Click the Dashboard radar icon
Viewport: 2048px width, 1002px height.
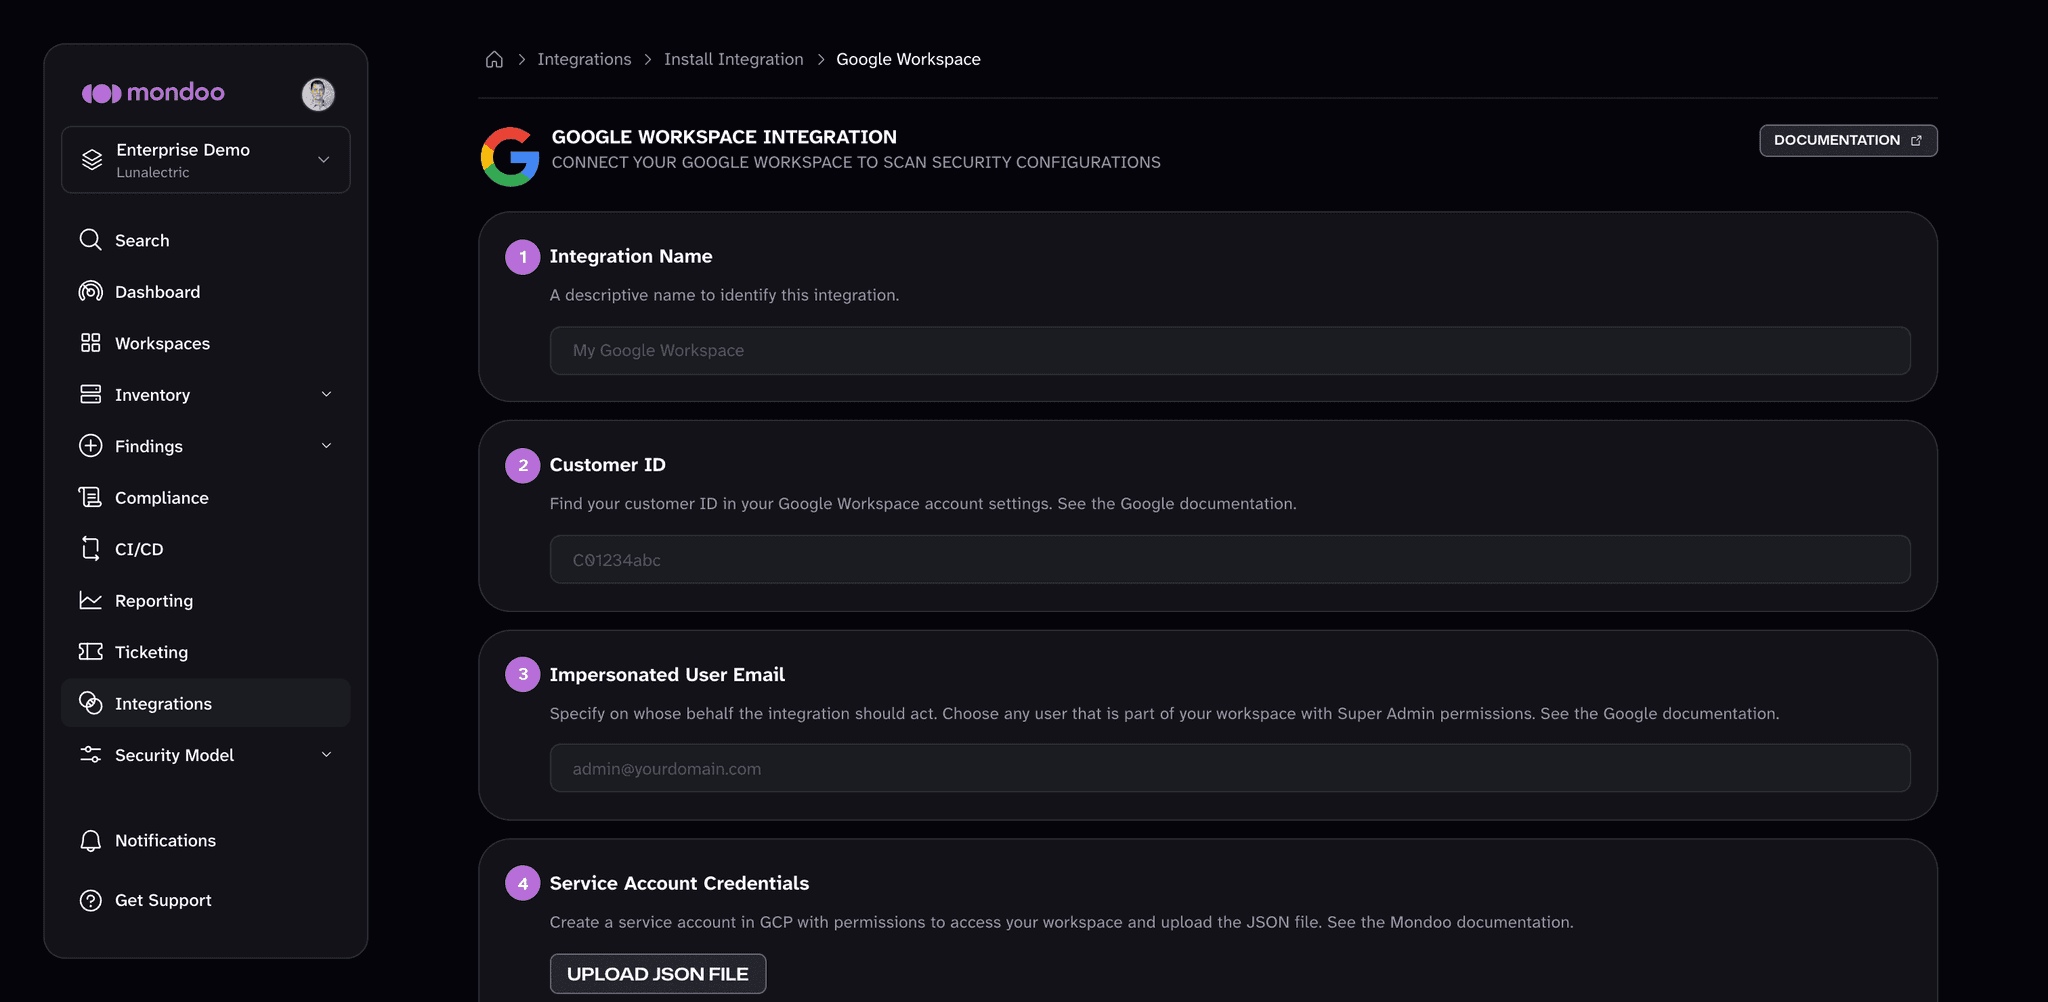click(x=90, y=291)
